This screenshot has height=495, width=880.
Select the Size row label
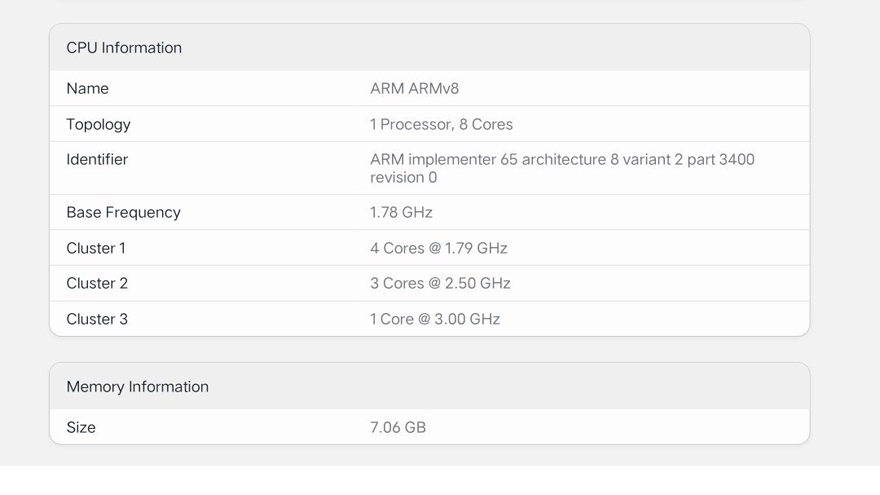(81, 428)
